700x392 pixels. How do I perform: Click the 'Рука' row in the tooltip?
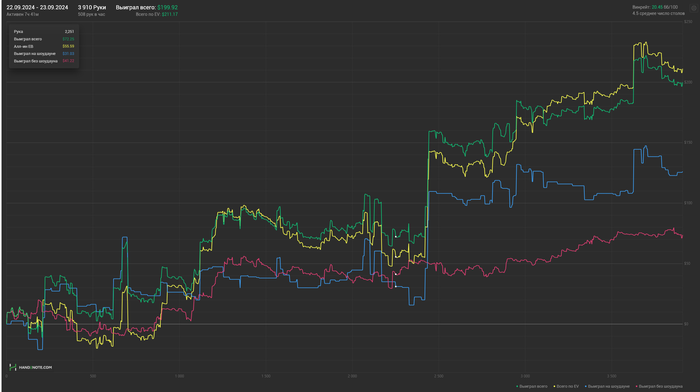(x=44, y=32)
